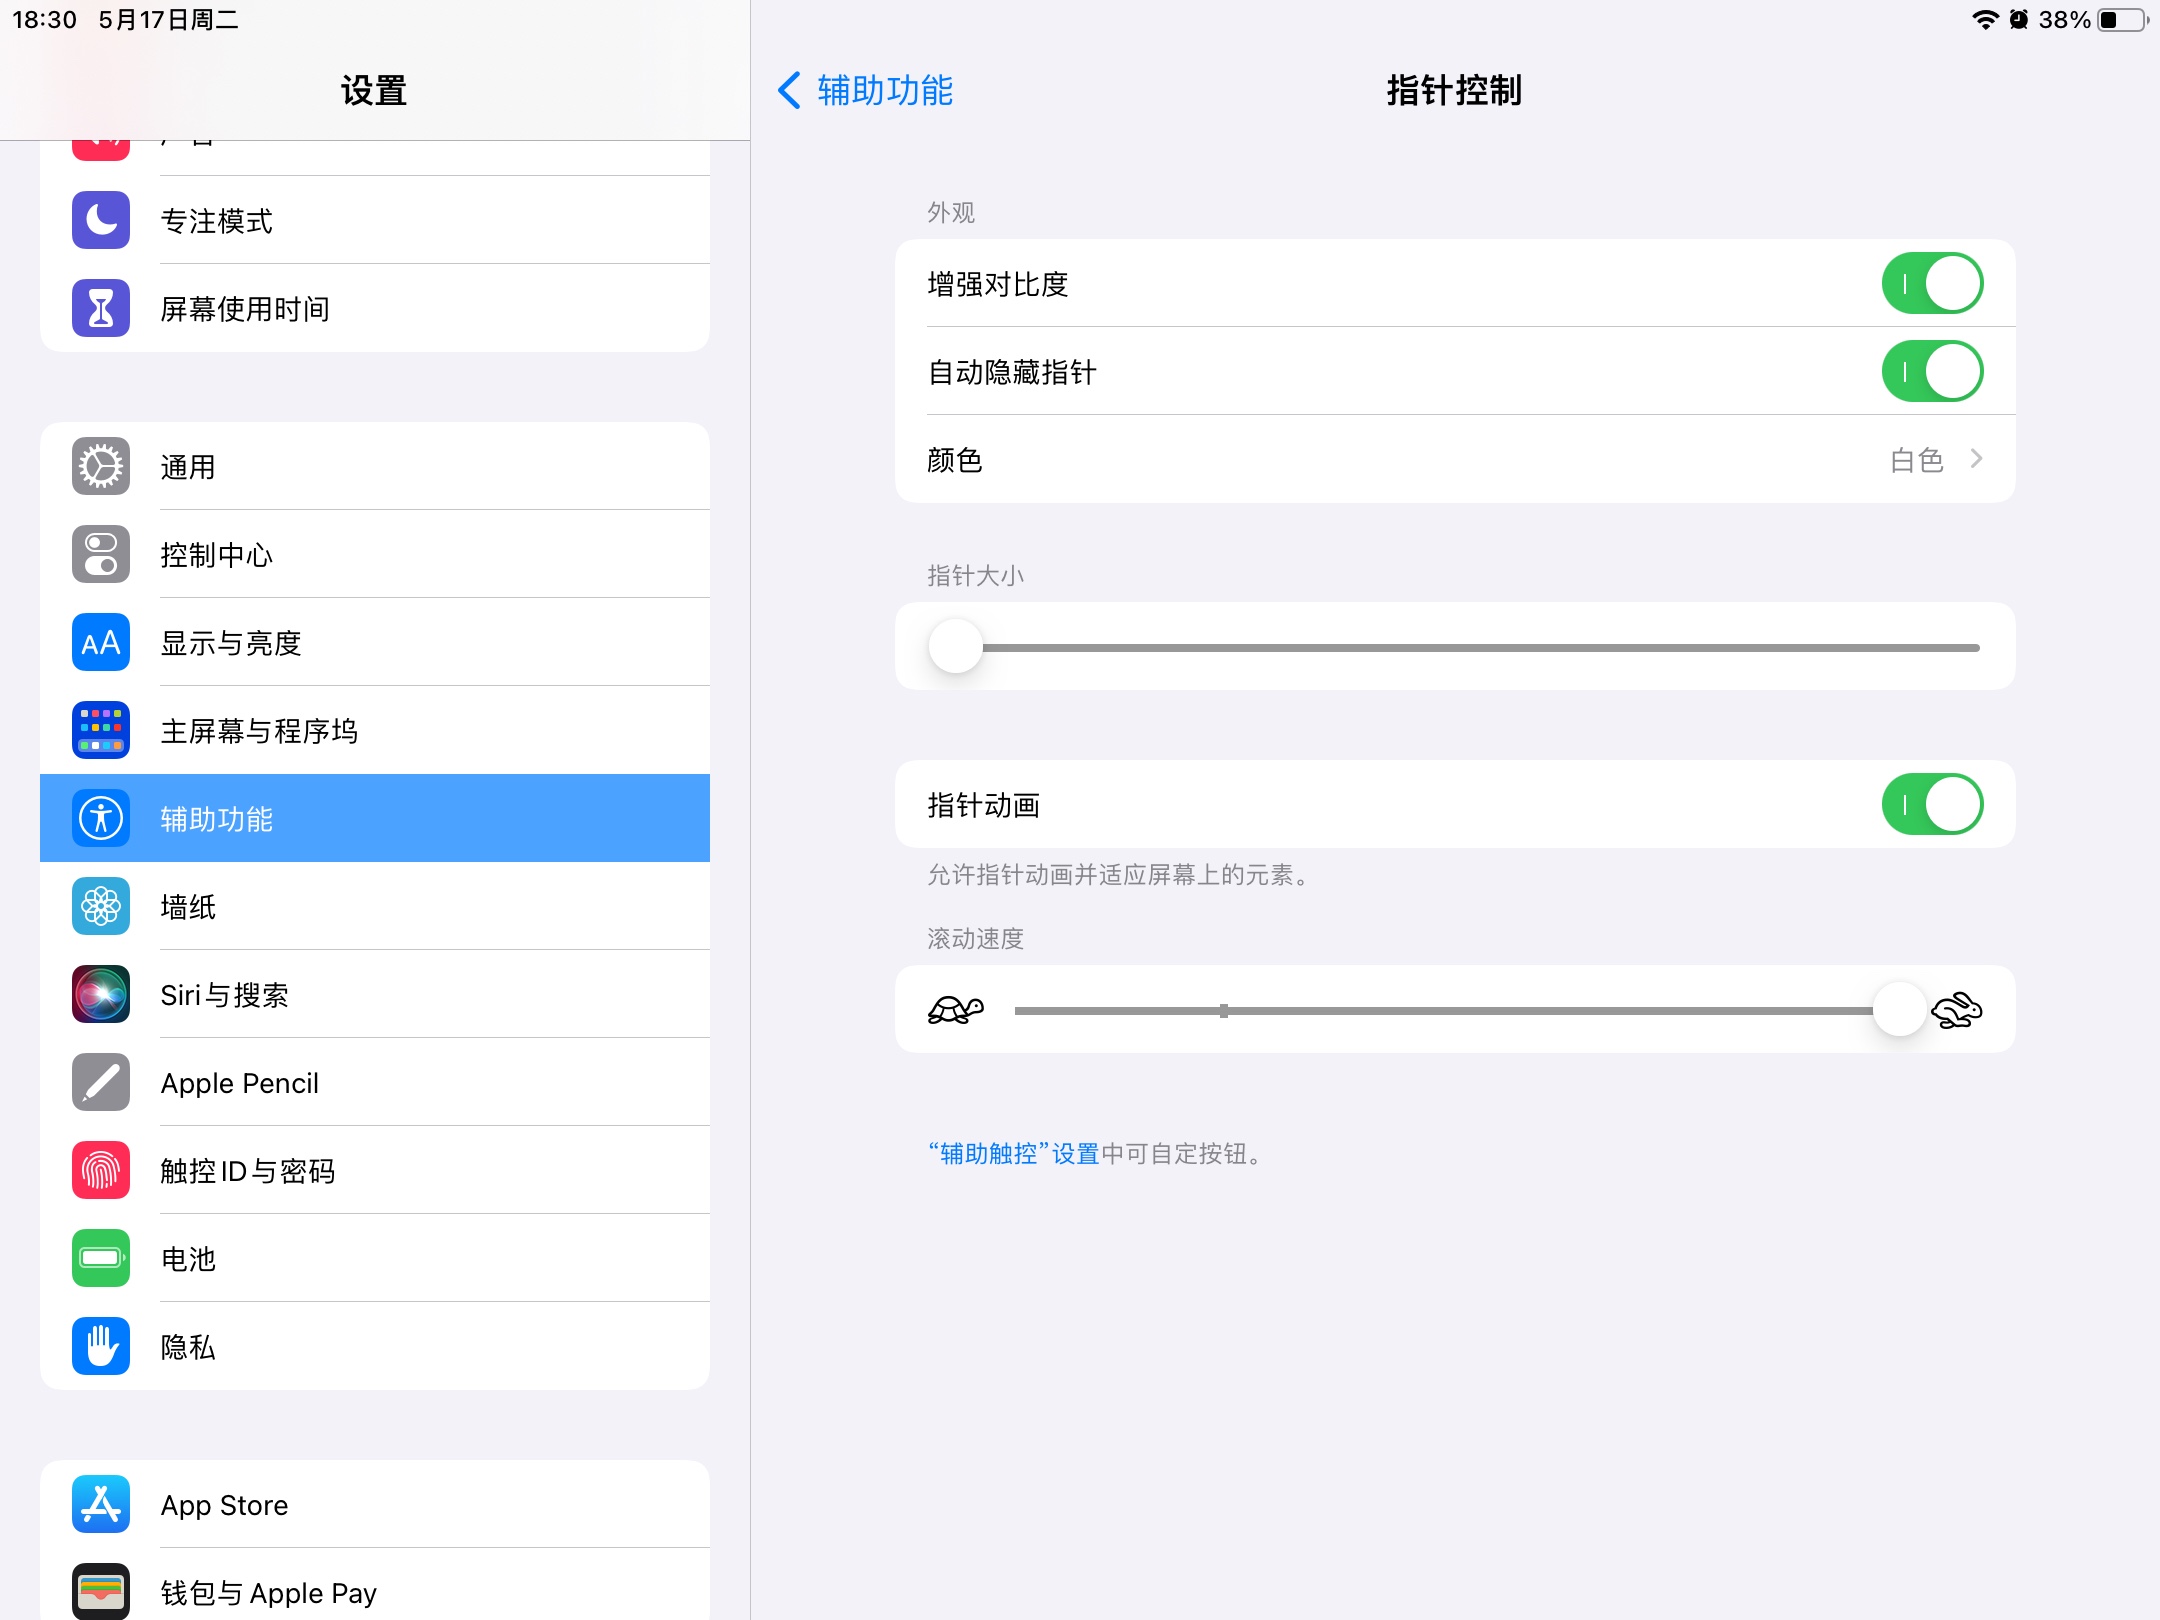The height and width of the screenshot is (1620, 2160).
Task: Open the "辅助触控"设置 link
Action: pos(1014,1154)
